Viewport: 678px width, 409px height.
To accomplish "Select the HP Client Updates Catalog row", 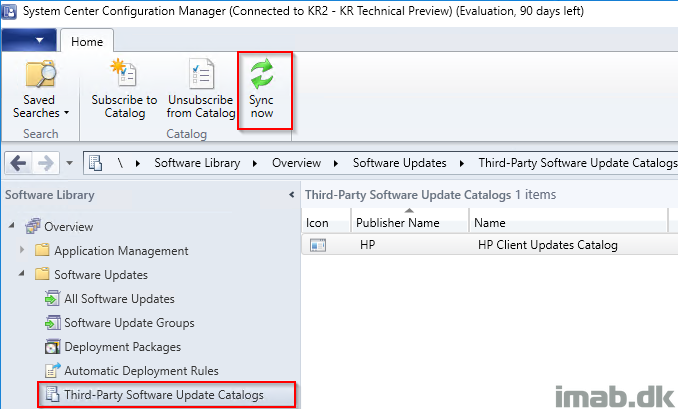I will pyautogui.click(x=489, y=245).
